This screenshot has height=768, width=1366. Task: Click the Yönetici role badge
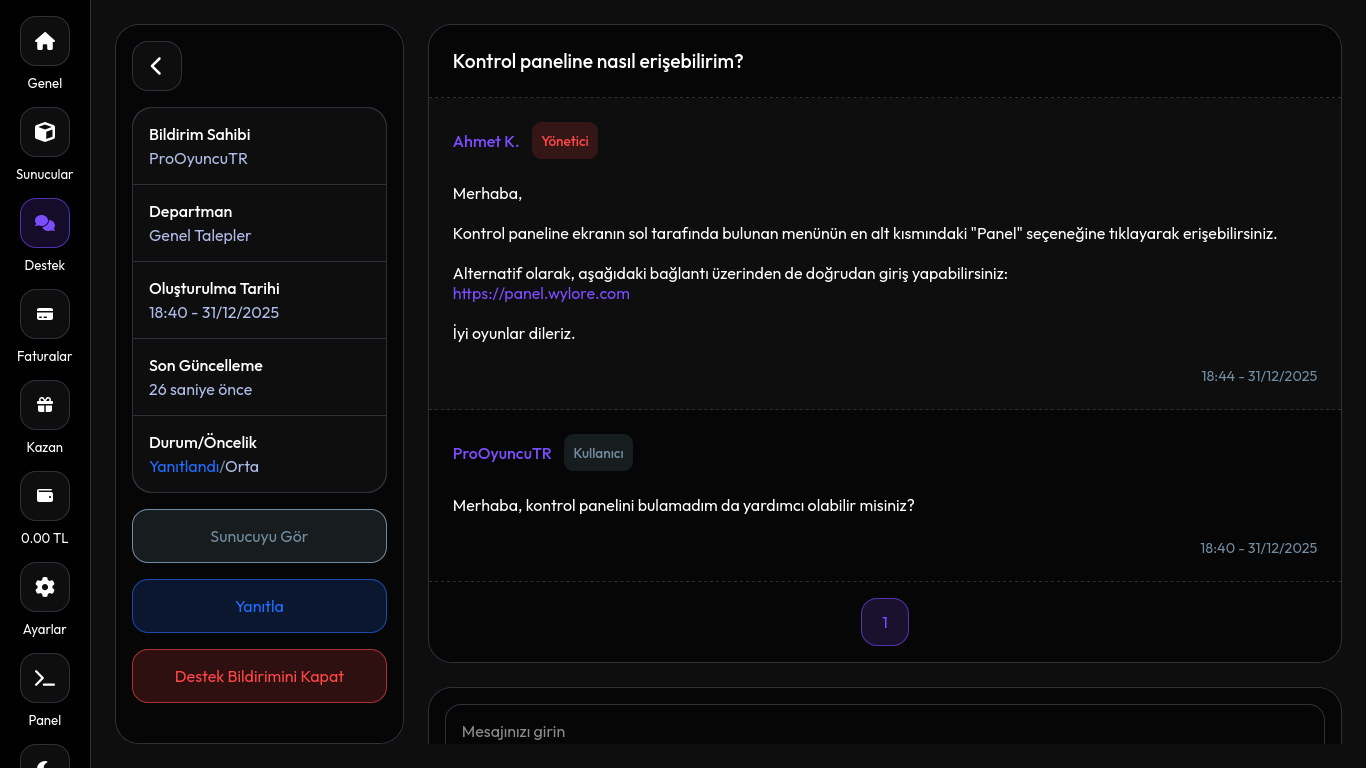tap(565, 141)
